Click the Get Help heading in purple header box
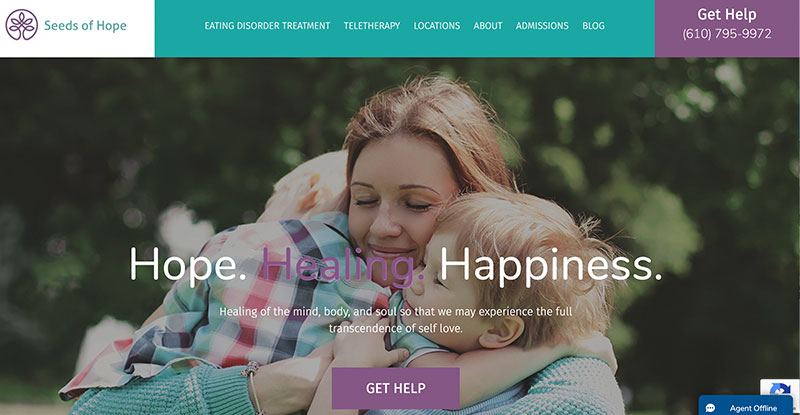The width and height of the screenshot is (800, 415). 727,14
